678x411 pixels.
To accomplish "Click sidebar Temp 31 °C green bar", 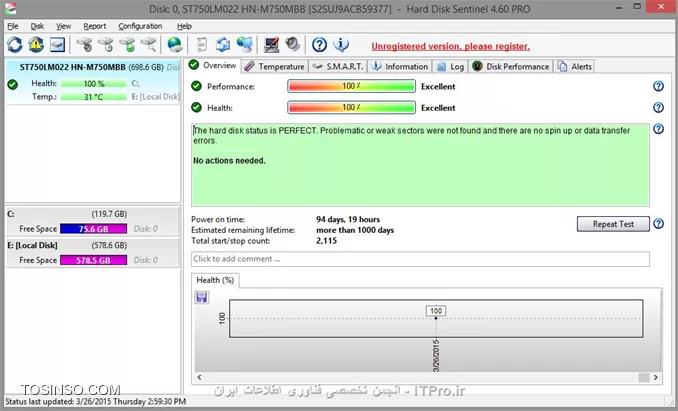I will (93, 96).
